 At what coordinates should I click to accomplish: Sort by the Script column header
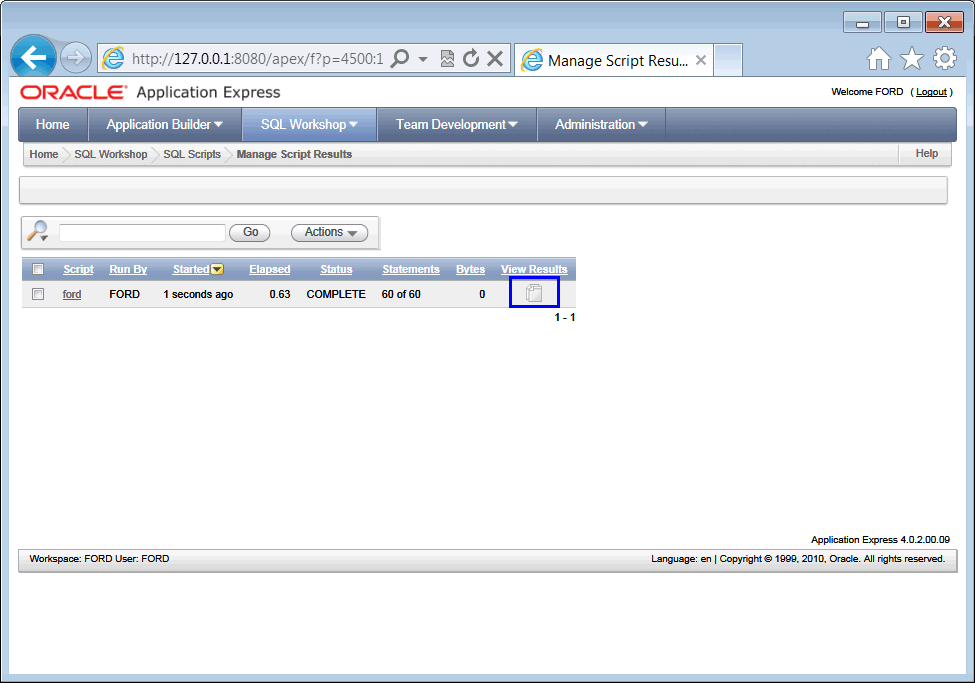[x=78, y=269]
